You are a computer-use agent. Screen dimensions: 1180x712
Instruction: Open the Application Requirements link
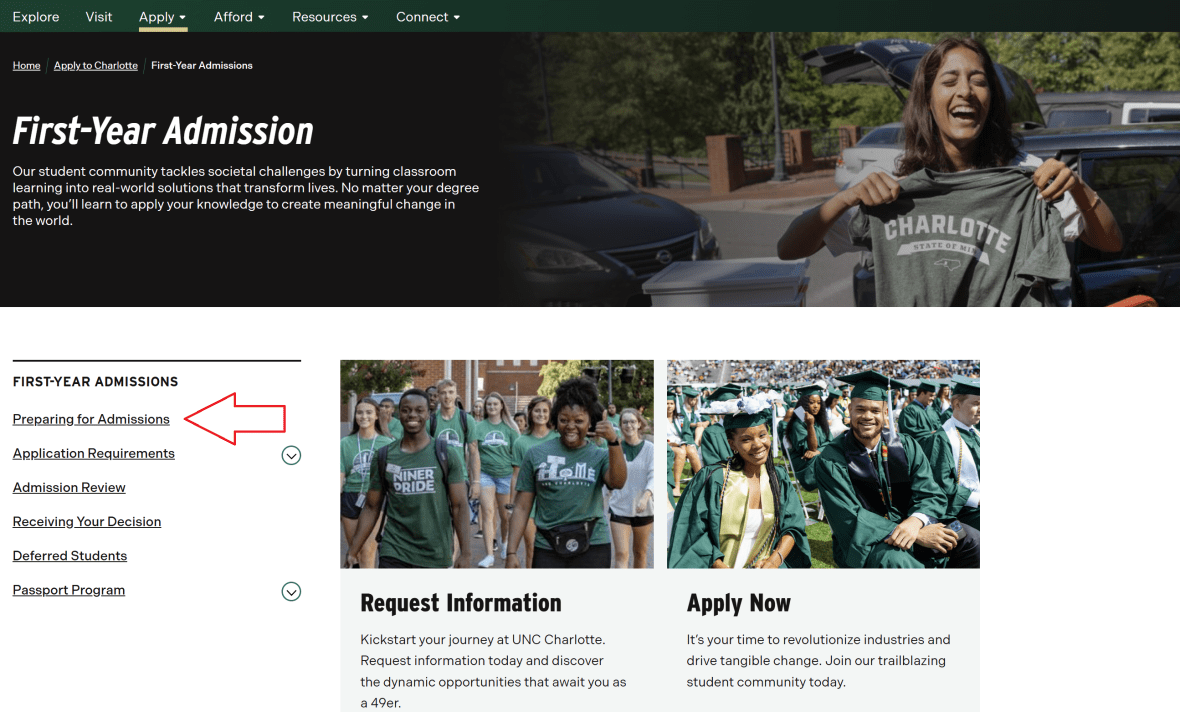click(94, 453)
